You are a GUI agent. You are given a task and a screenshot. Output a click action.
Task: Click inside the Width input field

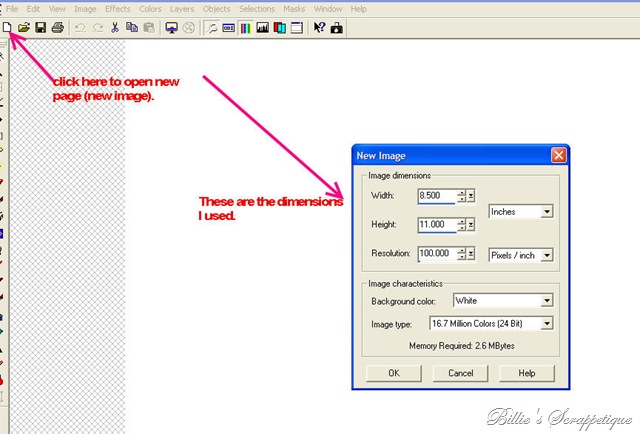(436, 196)
